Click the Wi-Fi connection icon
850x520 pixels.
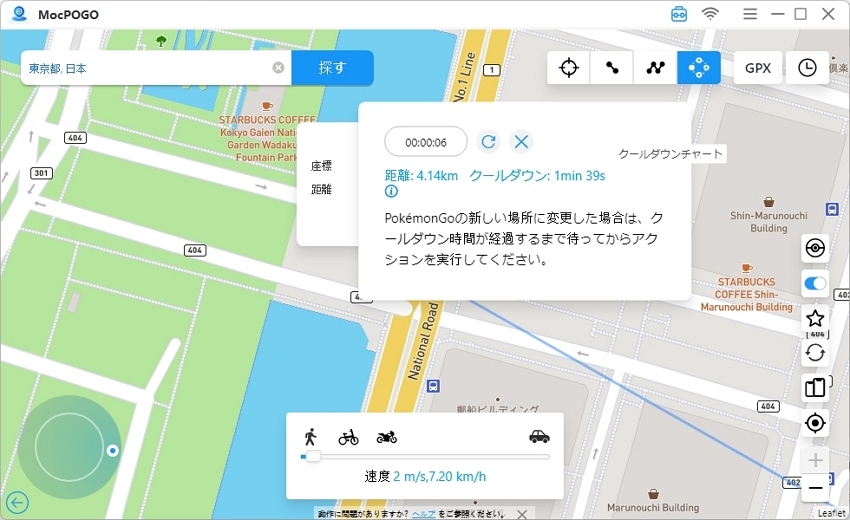tap(710, 14)
